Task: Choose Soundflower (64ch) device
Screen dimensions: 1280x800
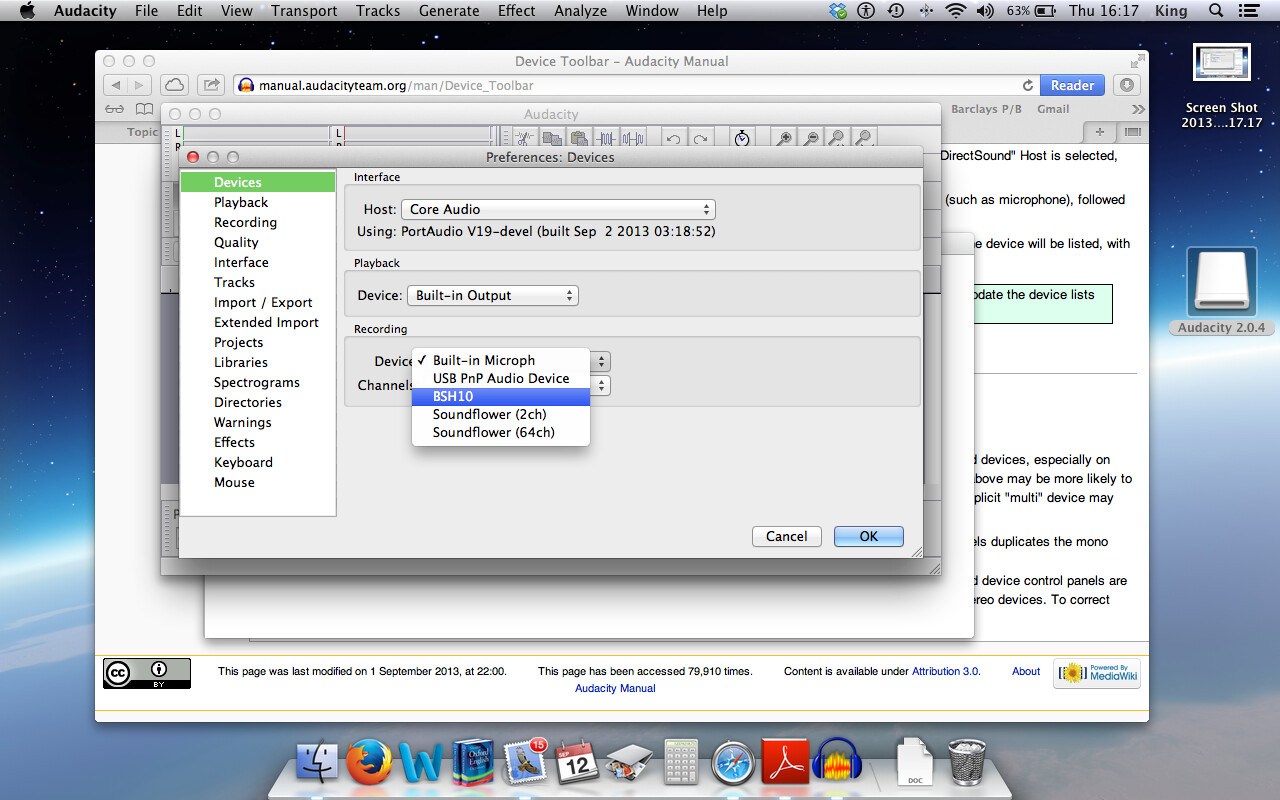Action: 501,432
